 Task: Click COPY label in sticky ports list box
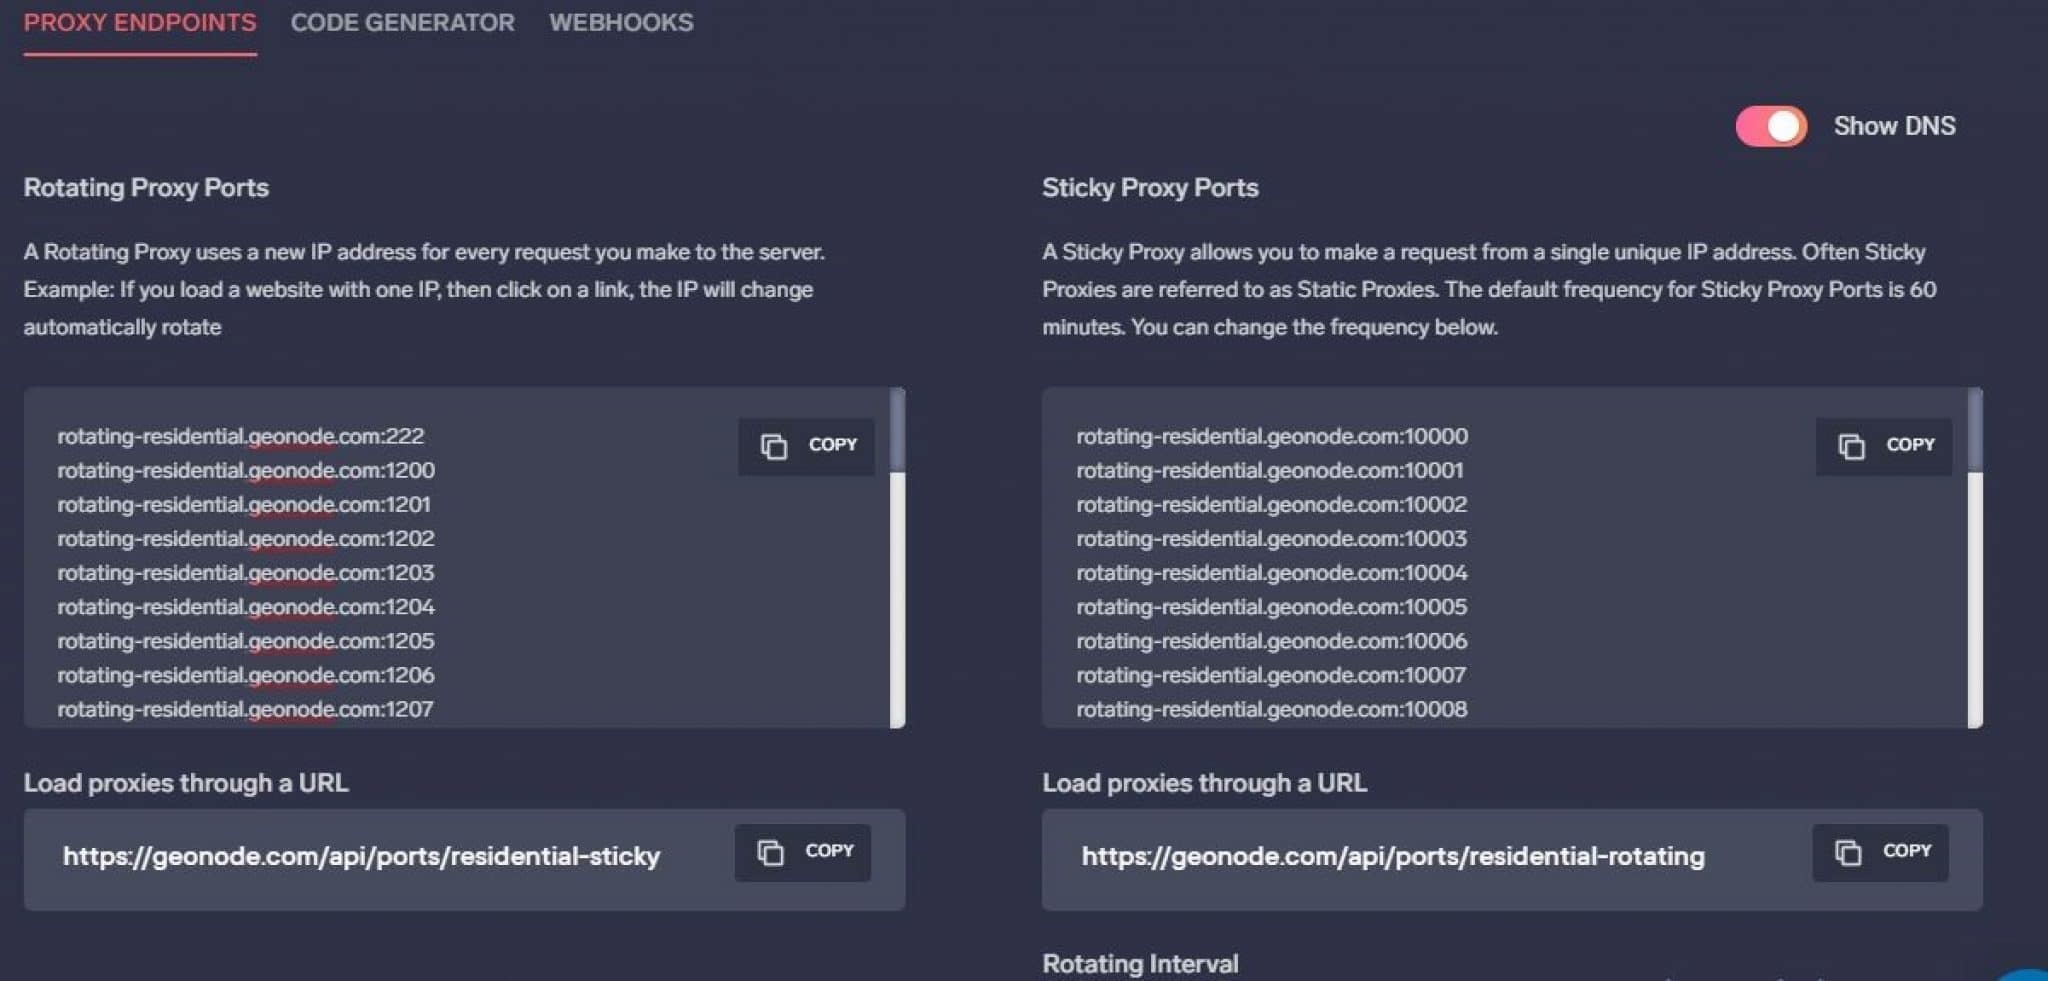pos(1911,444)
